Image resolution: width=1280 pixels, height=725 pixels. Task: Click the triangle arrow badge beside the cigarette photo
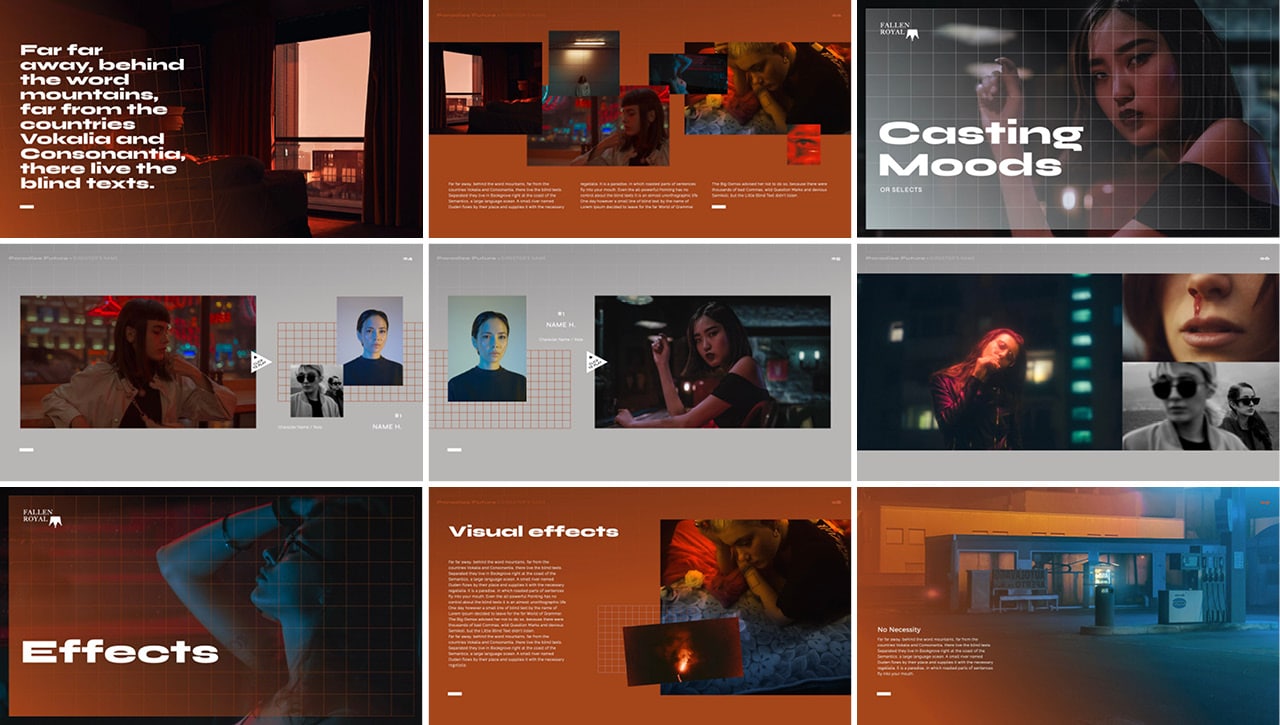click(597, 362)
